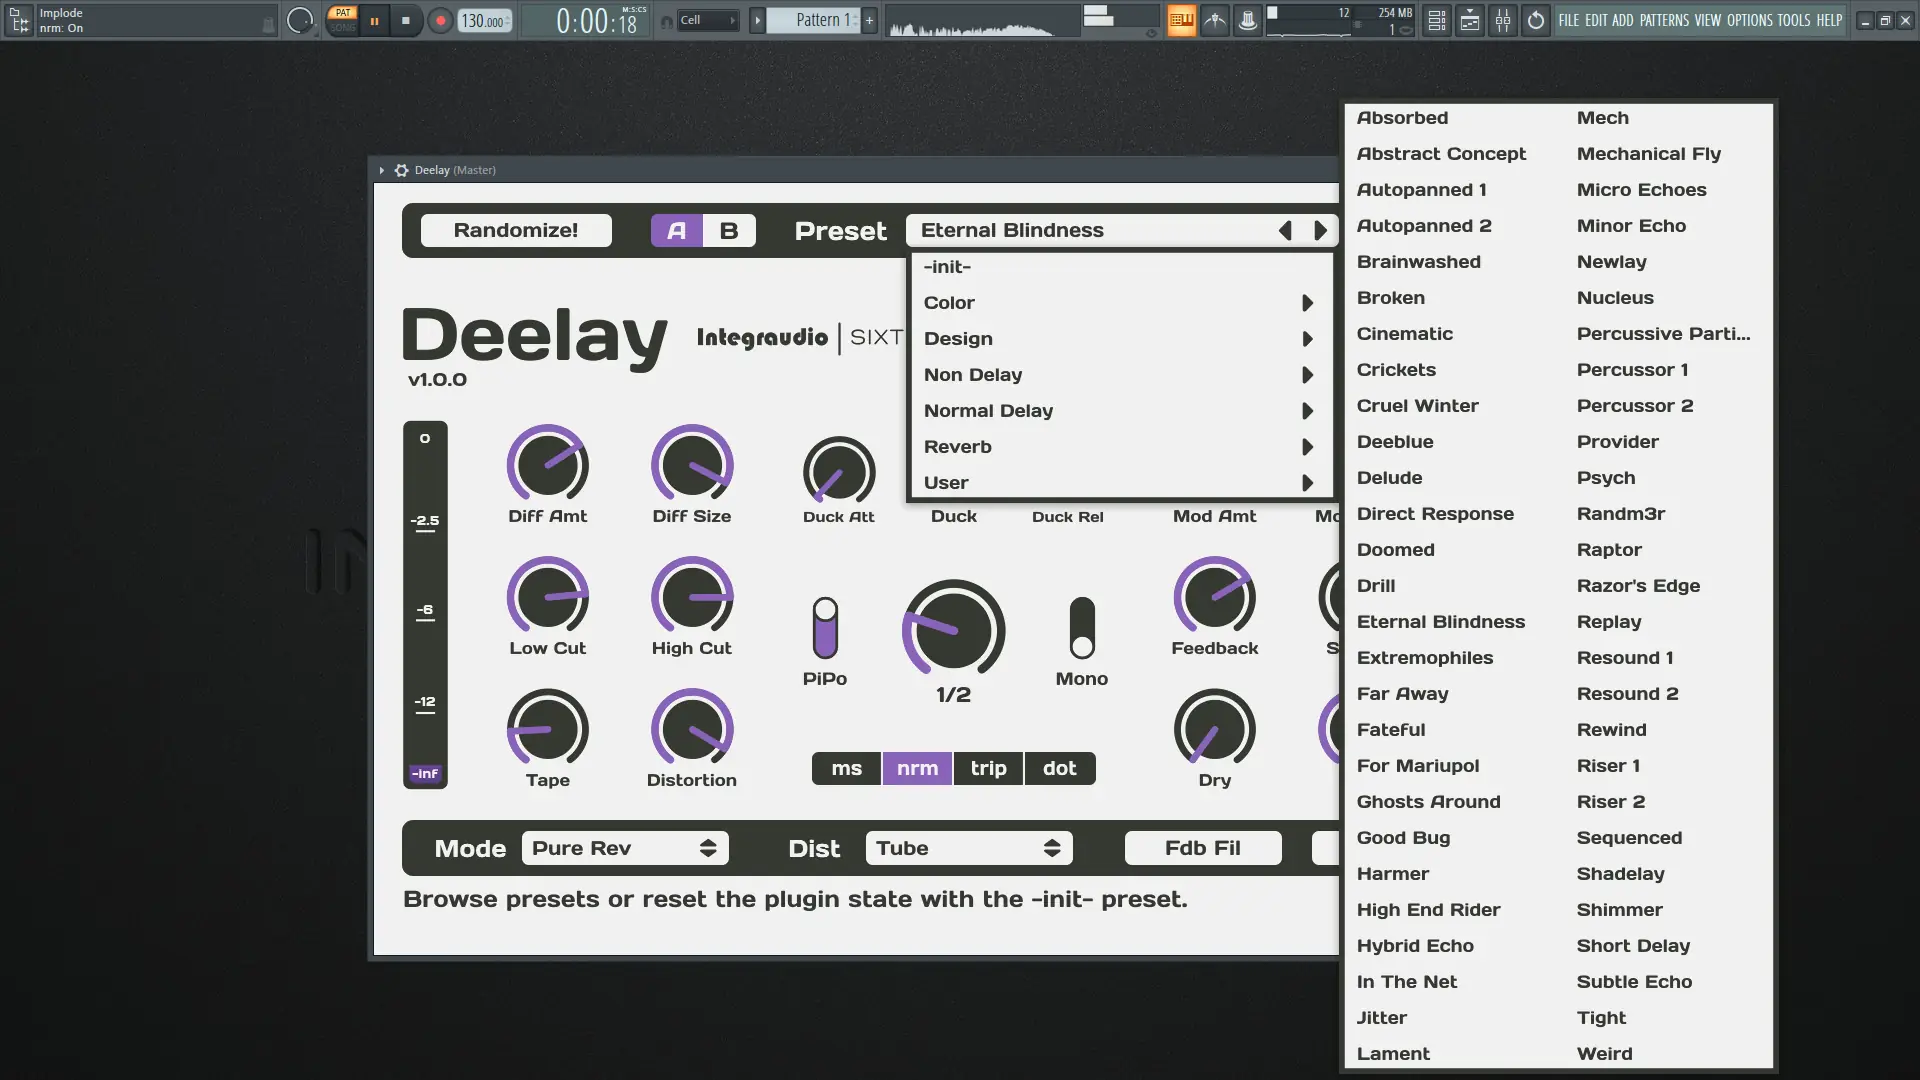Open the mixer window icon

coord(1503,20)
